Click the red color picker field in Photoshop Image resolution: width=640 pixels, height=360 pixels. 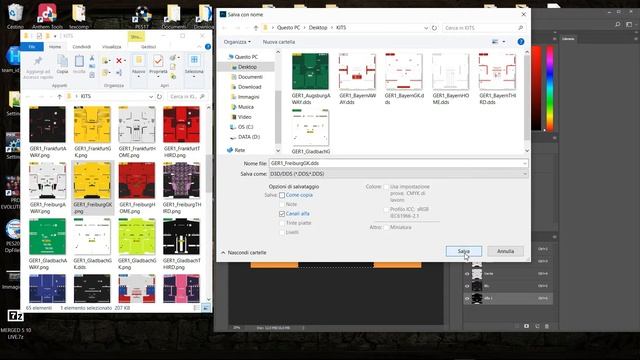pos(536,88)
